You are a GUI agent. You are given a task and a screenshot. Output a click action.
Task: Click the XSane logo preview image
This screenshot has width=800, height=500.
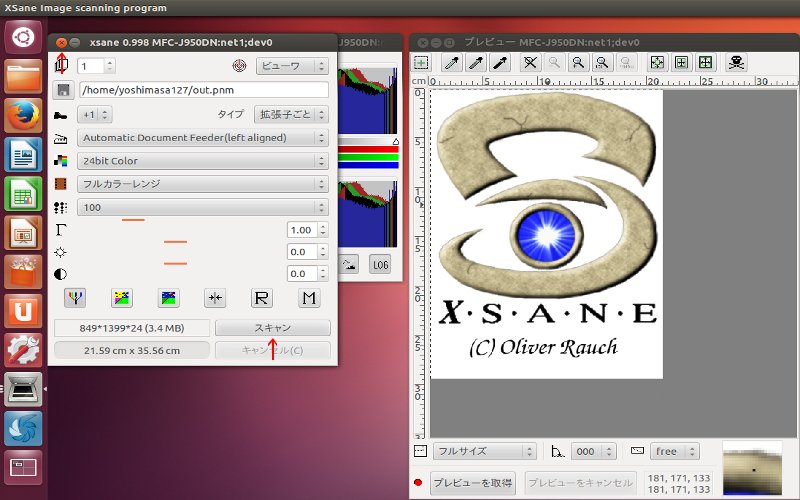click(546, 234)
